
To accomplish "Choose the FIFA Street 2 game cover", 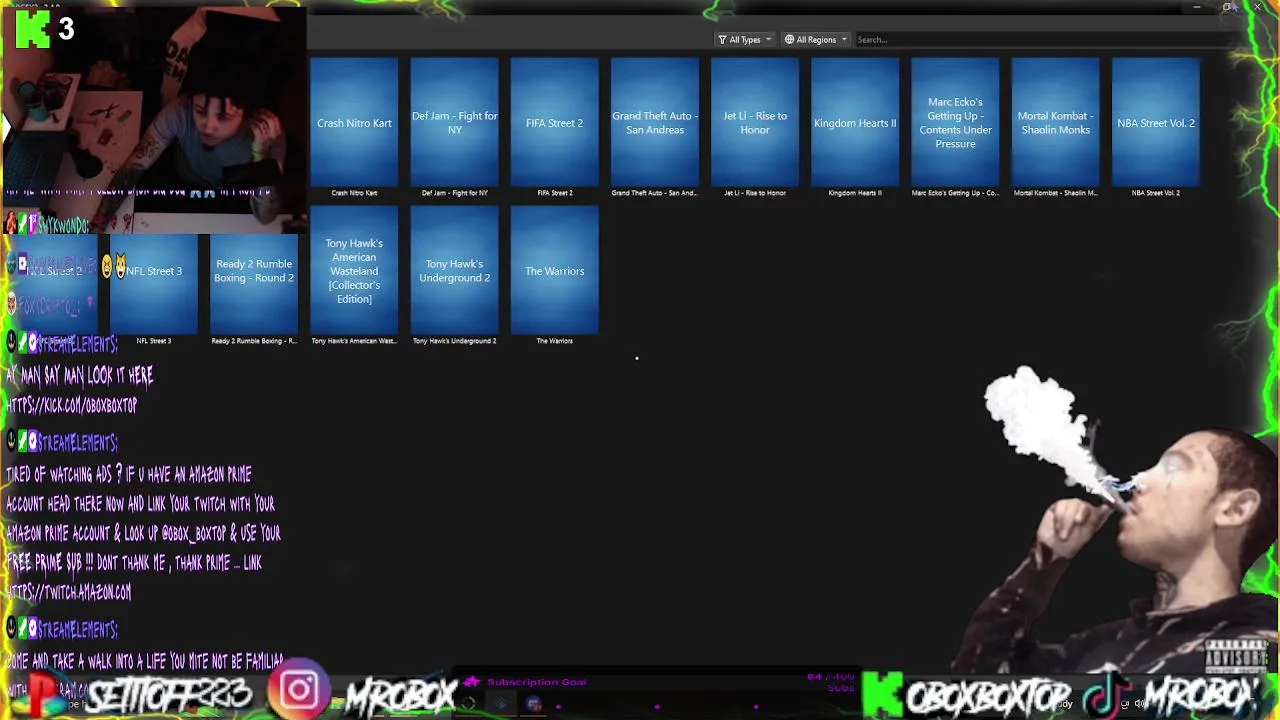I will (555, 122).
